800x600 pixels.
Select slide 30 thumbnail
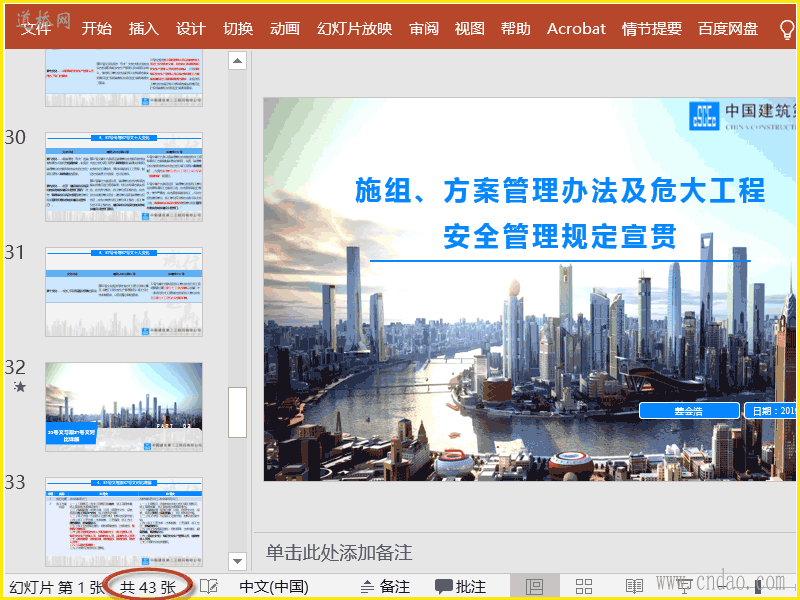tap(124, 177)
